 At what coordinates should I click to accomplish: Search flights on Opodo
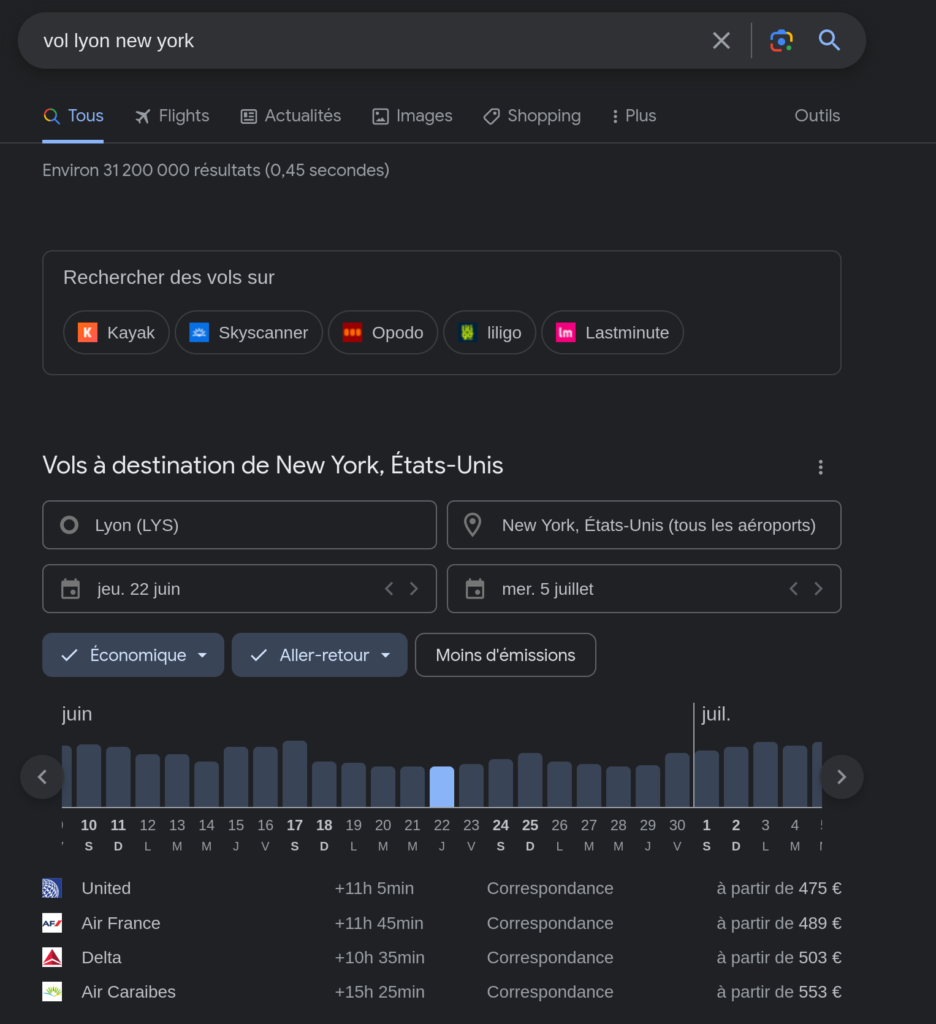pos(383,332)
